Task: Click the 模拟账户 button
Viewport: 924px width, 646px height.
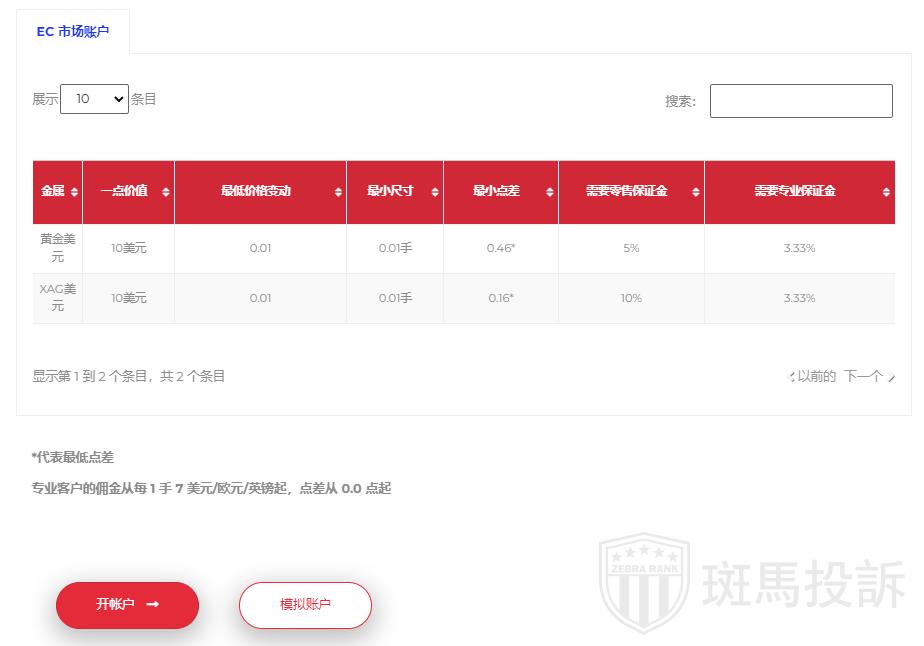Action: click(x=305, y=605)
